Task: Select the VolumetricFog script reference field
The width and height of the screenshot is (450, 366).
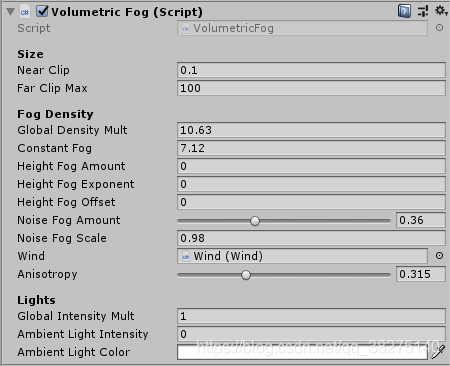Action: 302,28
